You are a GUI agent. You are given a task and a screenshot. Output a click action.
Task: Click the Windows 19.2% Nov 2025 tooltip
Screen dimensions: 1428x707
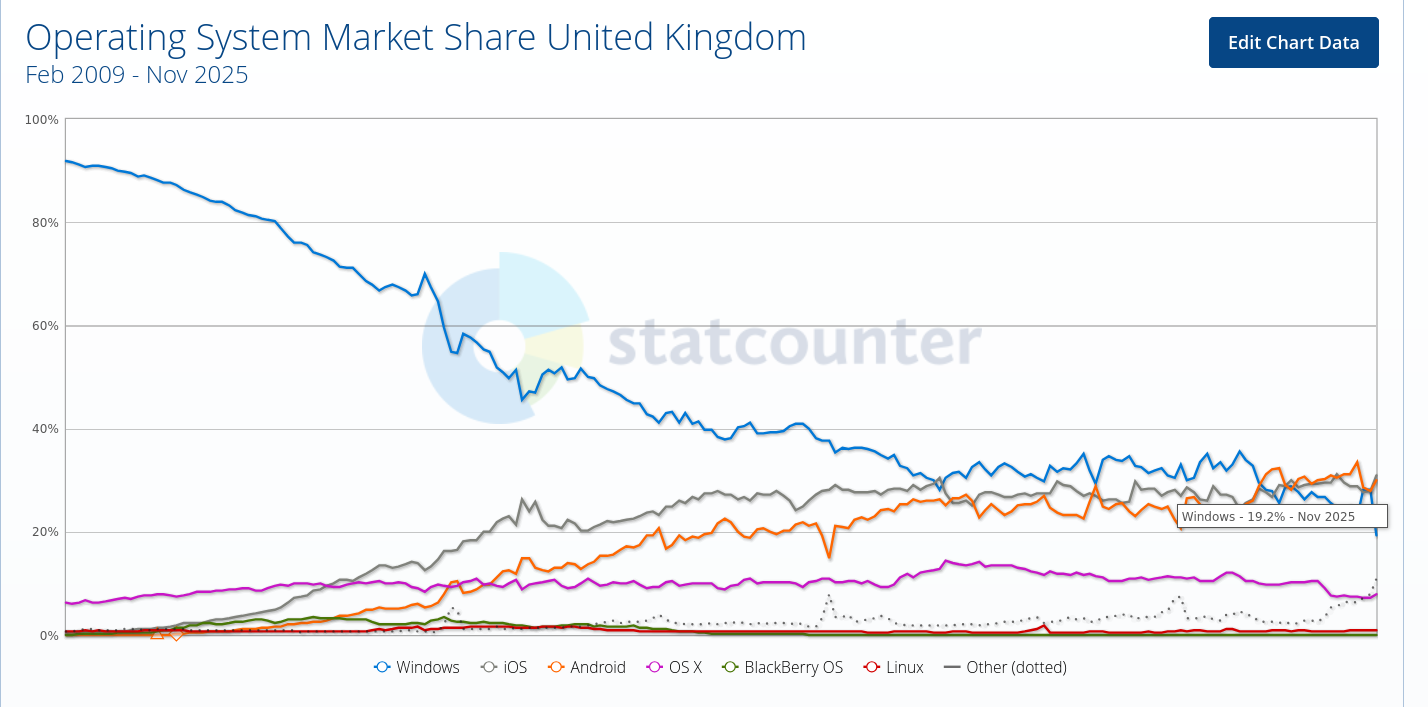[1283, 516]
